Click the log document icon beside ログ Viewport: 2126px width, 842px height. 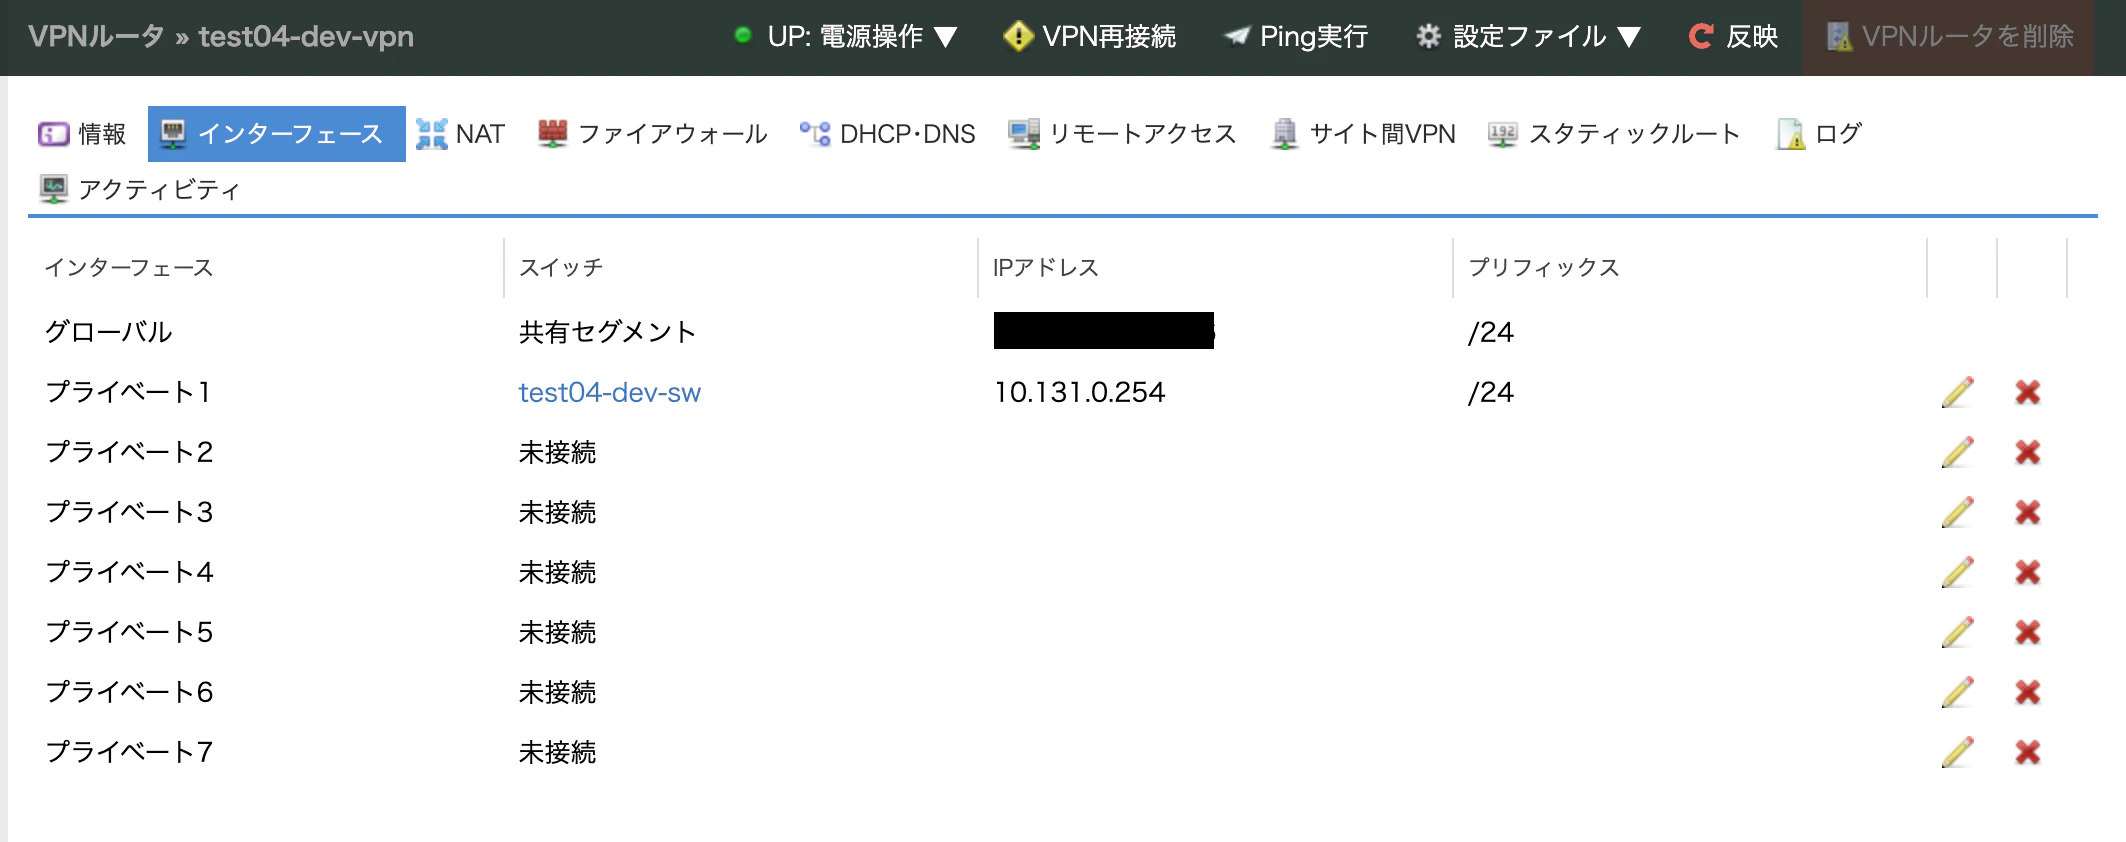click(x=1790, y=133)
